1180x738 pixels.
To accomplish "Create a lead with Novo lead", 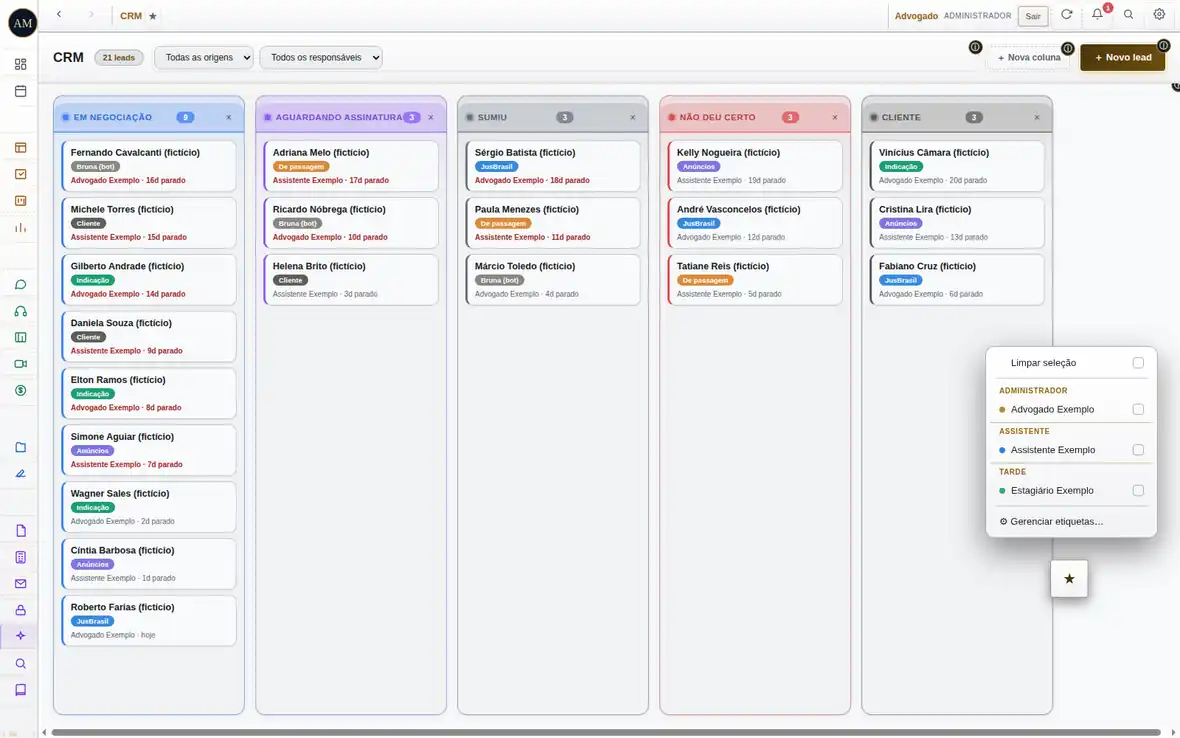I will 1123,57.
